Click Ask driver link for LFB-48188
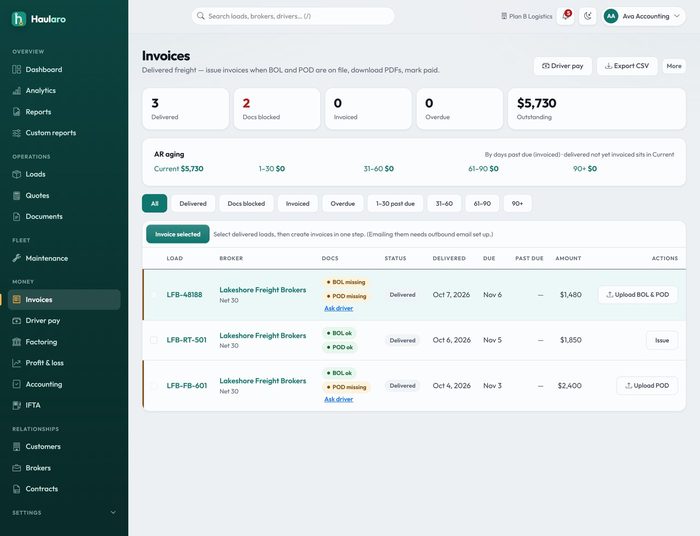 [338, 308]
